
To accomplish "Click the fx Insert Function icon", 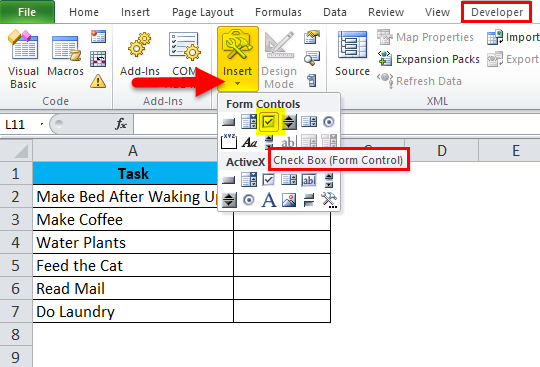I will (x=121, y=124).
